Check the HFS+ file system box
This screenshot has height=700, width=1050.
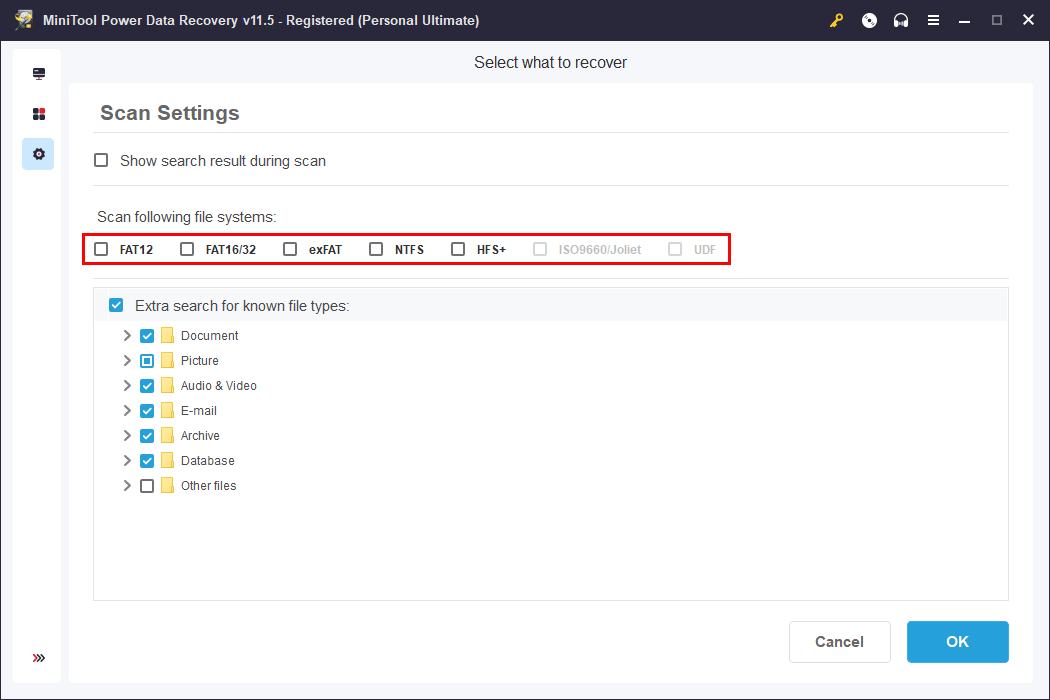tap(458, 249)
